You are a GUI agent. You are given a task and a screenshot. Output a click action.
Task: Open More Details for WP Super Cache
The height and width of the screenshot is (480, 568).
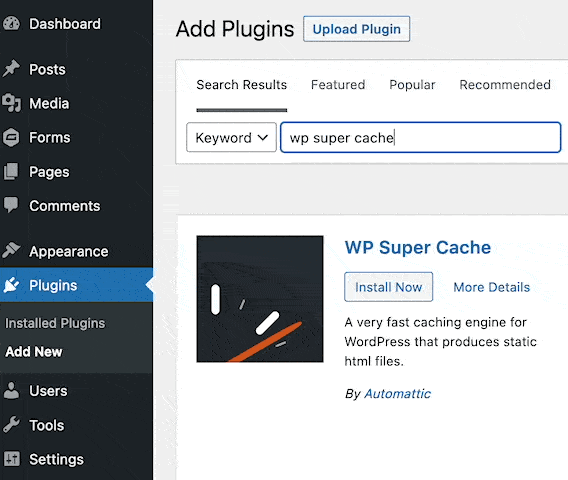point(492,287)
